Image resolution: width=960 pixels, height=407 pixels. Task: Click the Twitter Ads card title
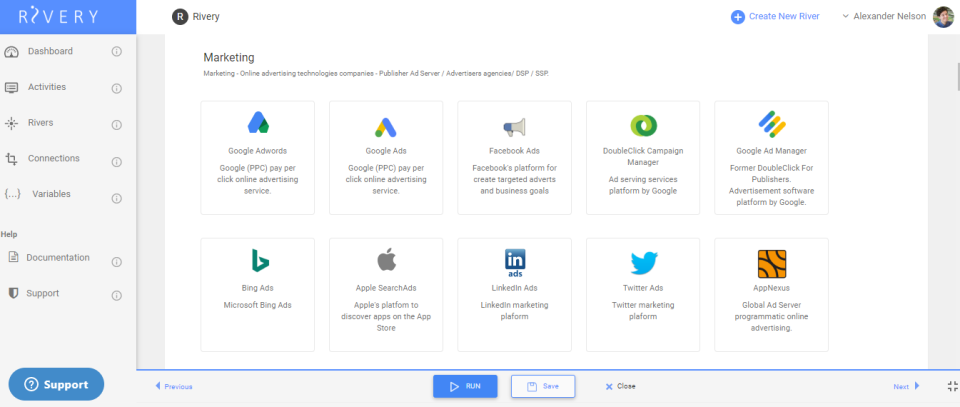click(643, 288)
